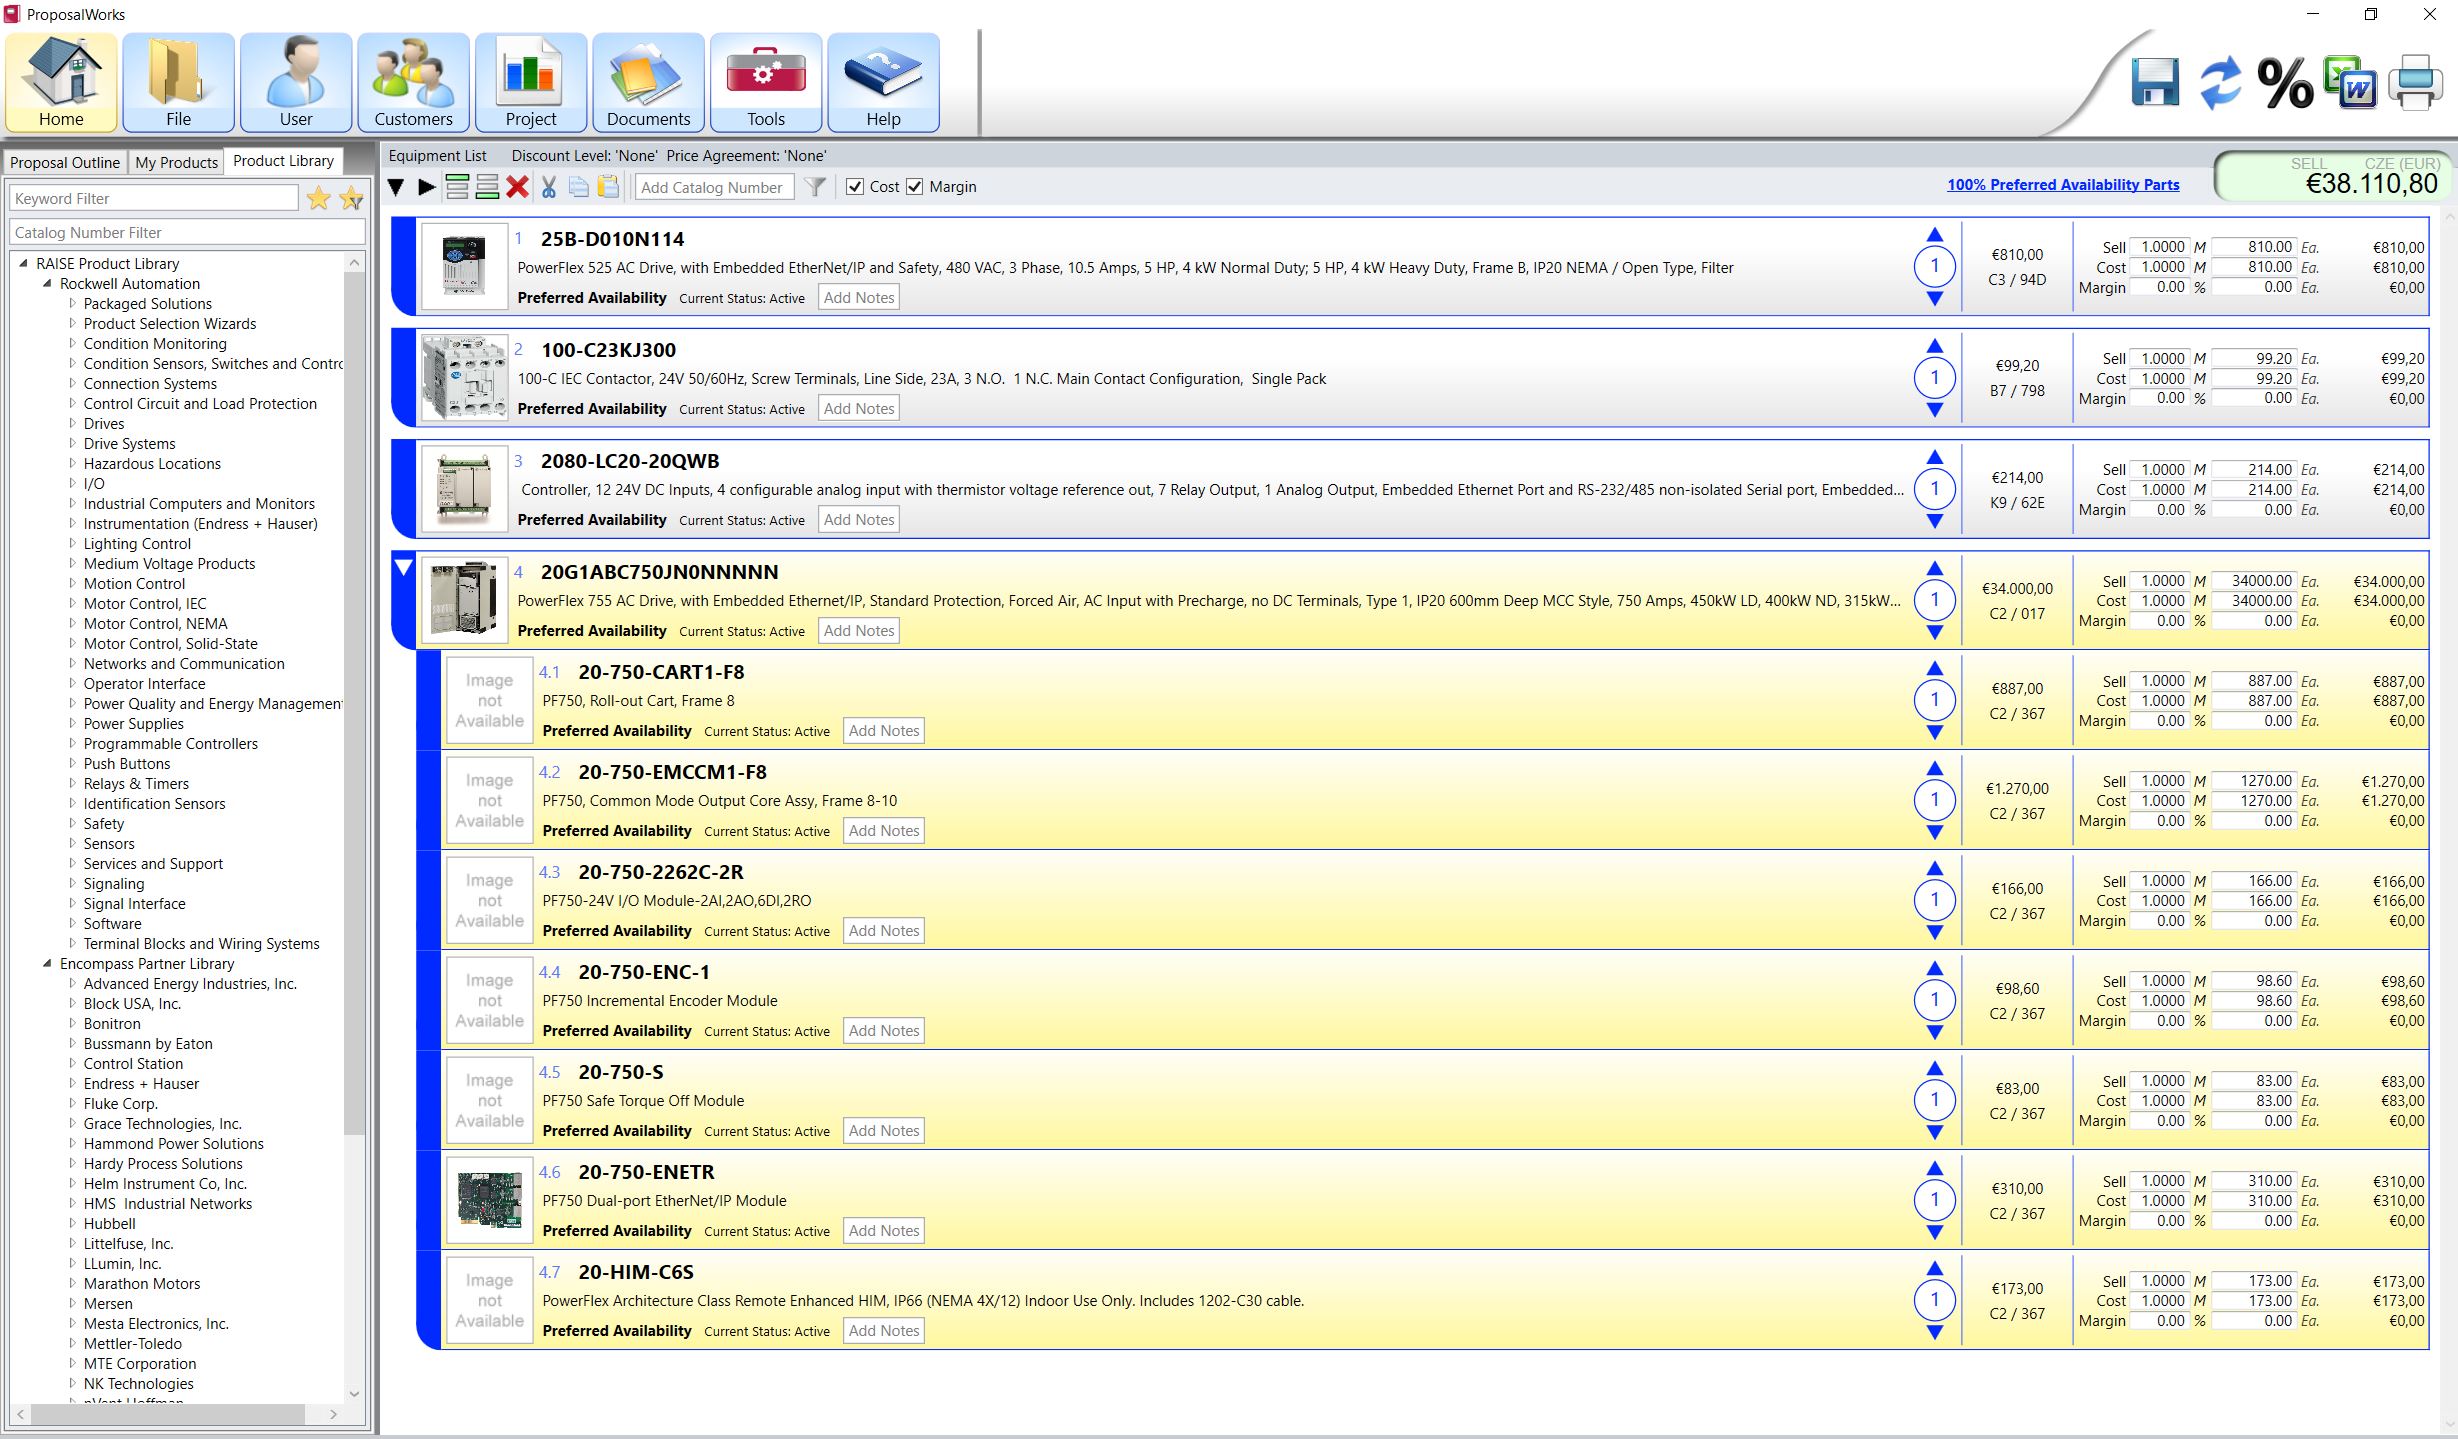Toggle the Cost checkbox
Screen dimensions: 2458x1439
[x=855, y=187]
